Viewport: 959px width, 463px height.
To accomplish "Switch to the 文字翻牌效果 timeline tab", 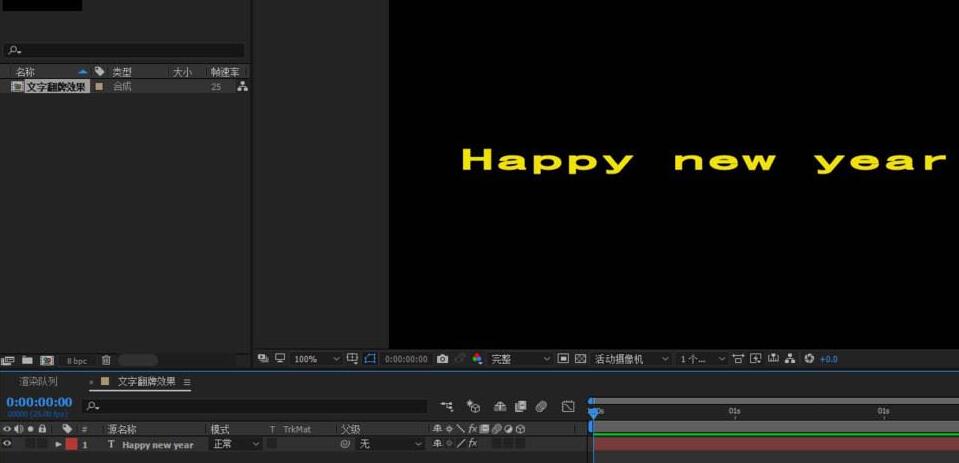I will pos(147,382).
